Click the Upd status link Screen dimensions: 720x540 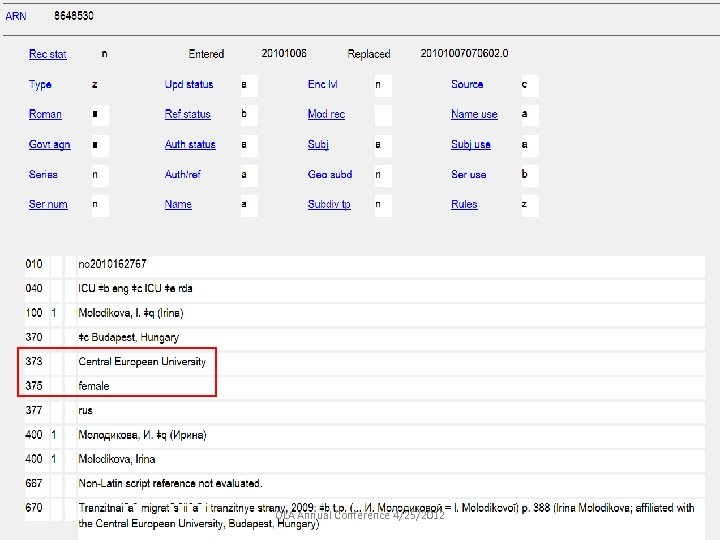point(189,85)
